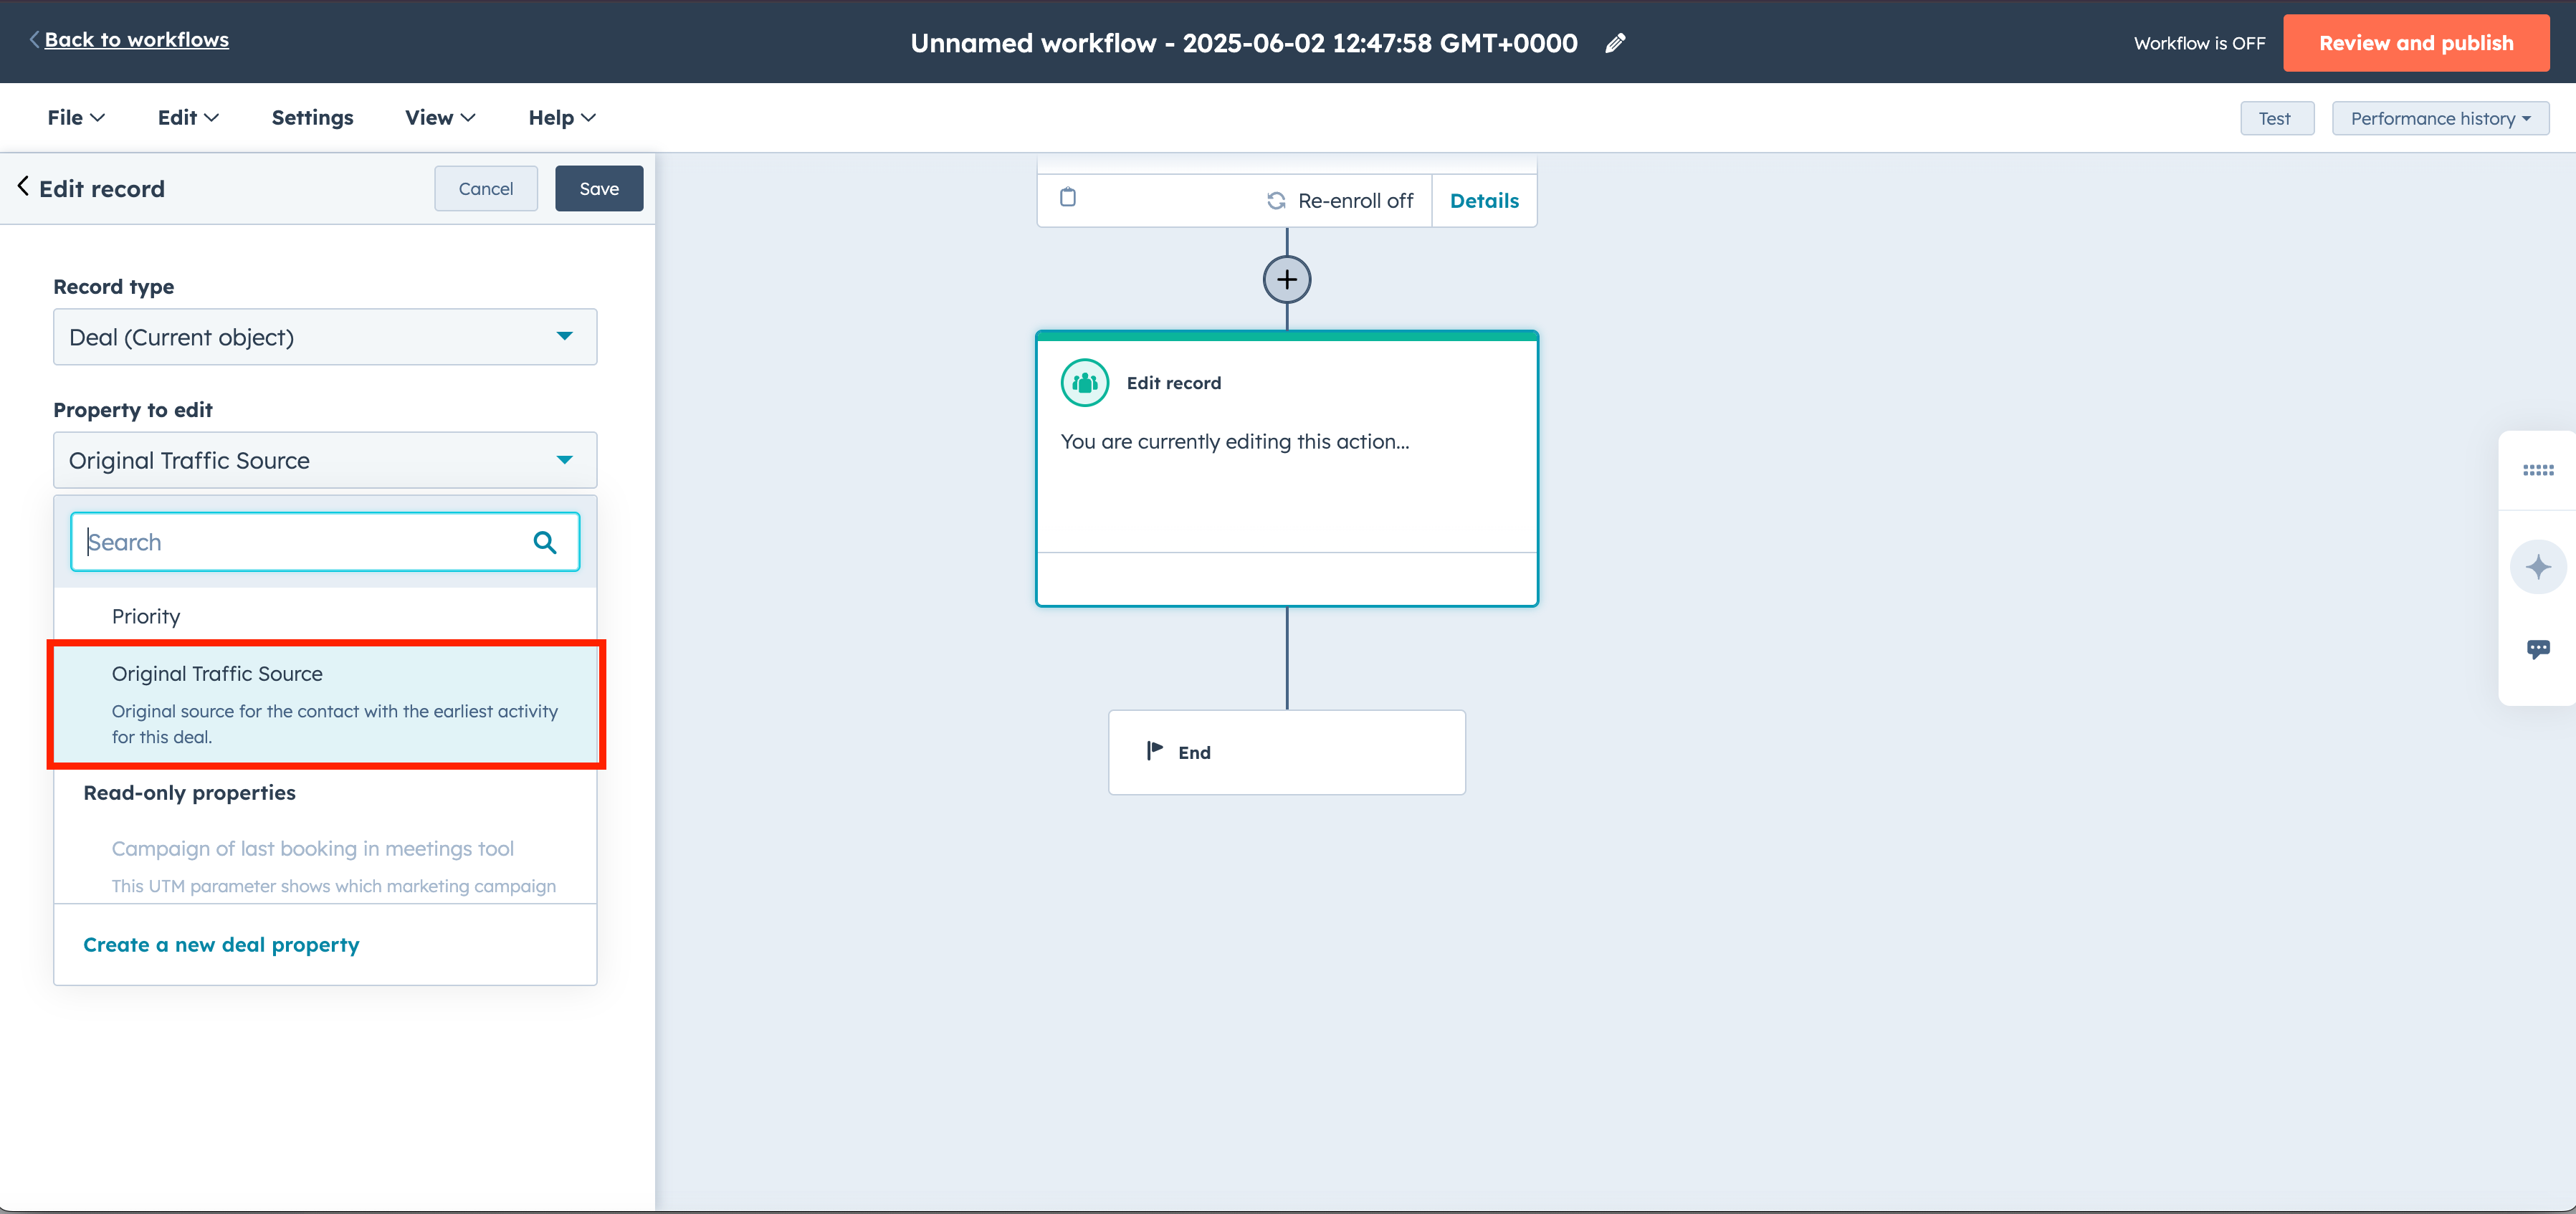This screenshot has width=2576, height=1214.
Task: Click the Workflow is OFF status
Action: pos(2199,44)
